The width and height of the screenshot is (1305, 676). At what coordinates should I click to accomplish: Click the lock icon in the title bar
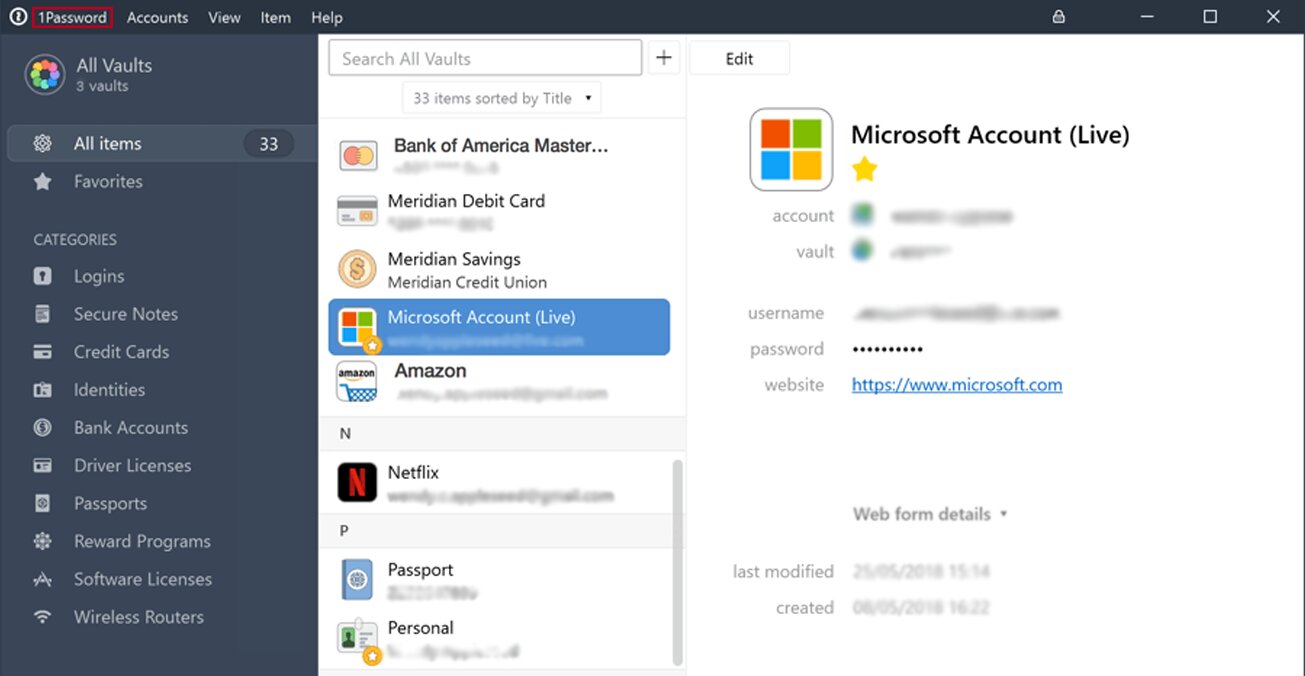pyautogui.click(x=1059, y=17)
